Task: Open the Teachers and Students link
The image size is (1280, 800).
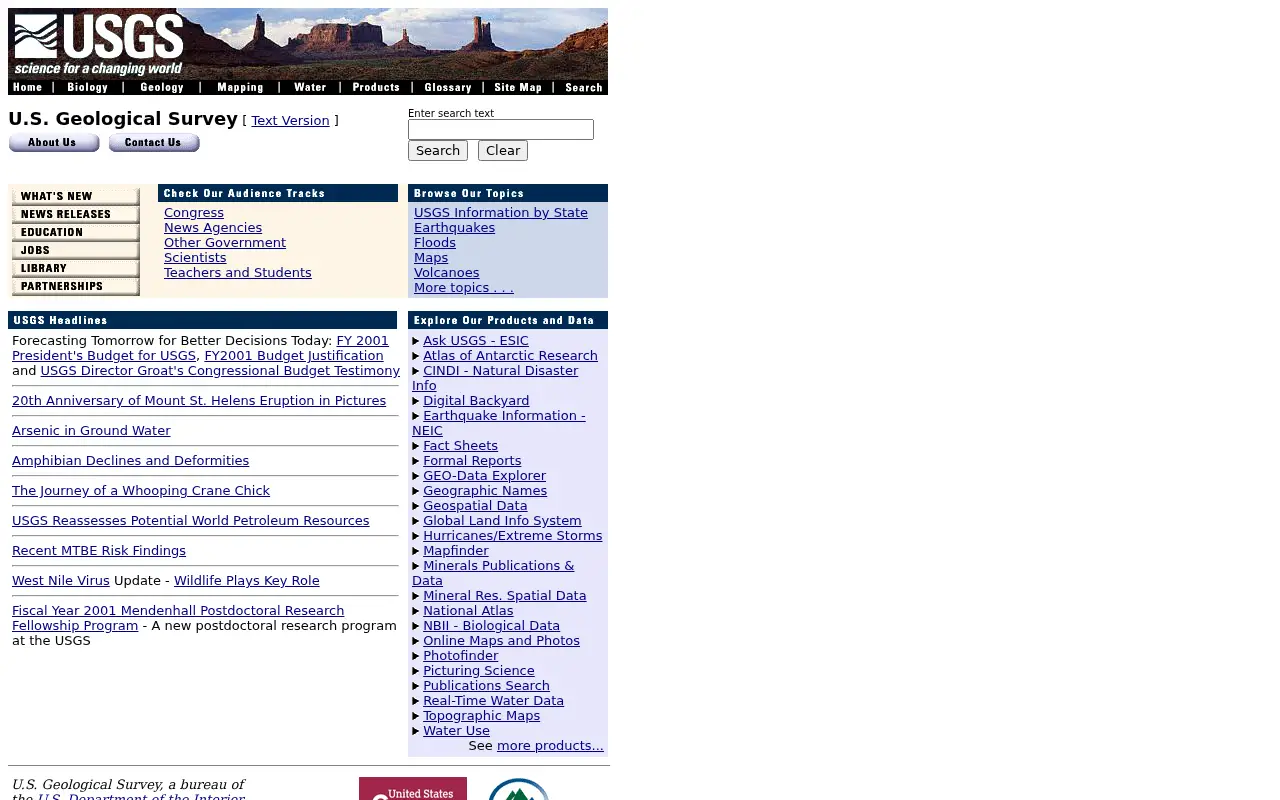Action: click(x=238, y=273)
